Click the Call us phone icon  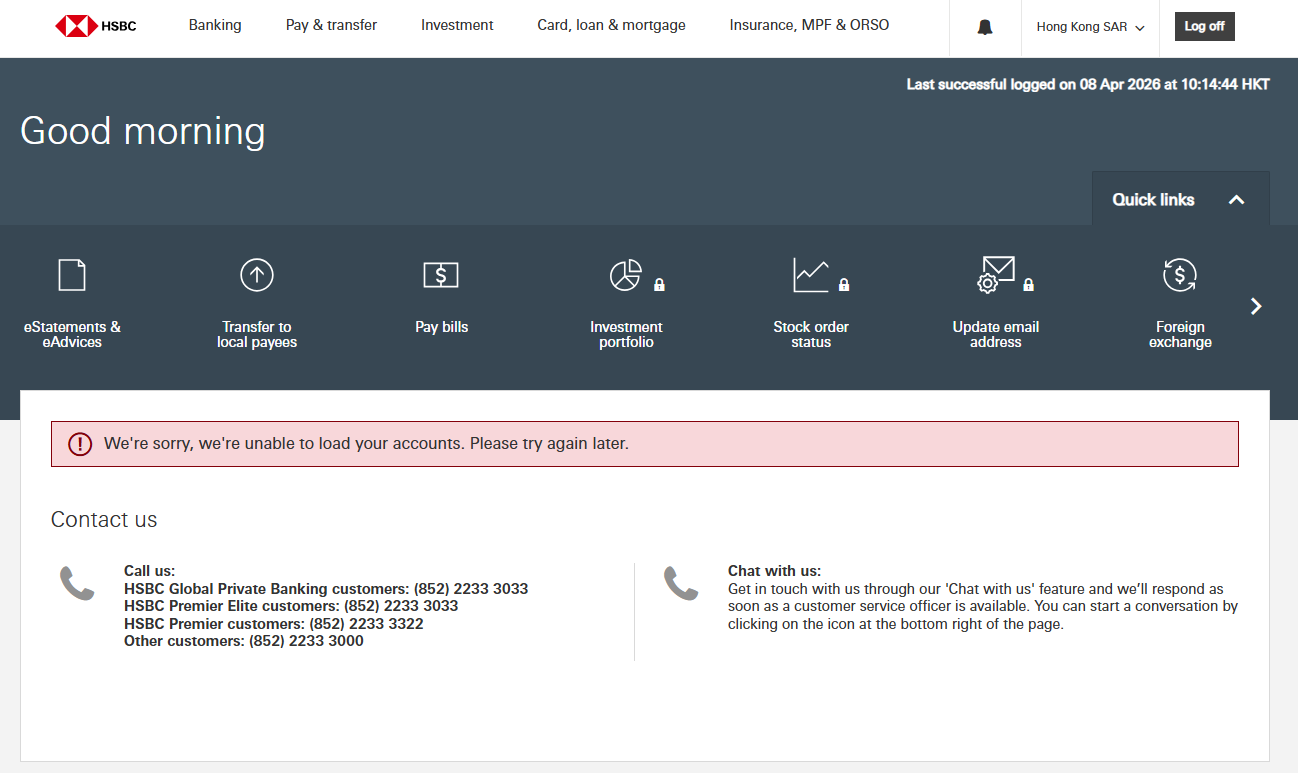77,583
